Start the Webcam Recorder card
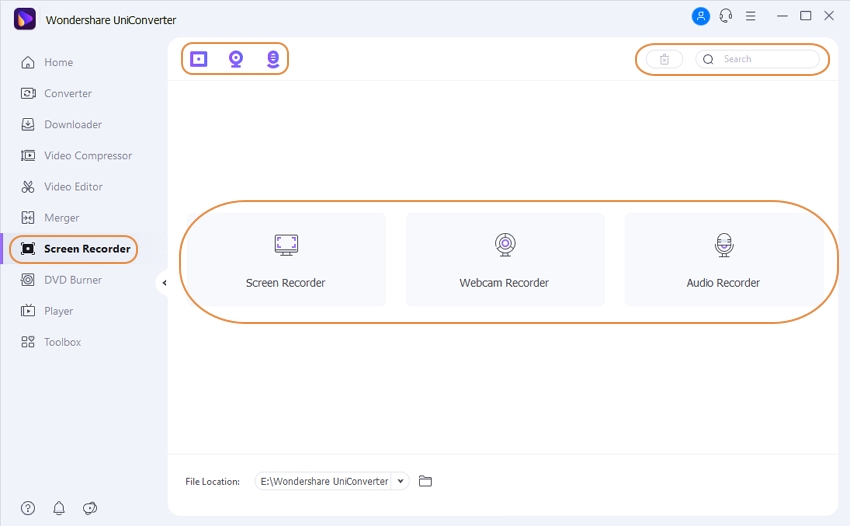850x526 pixels. click(x=504, y=259)
